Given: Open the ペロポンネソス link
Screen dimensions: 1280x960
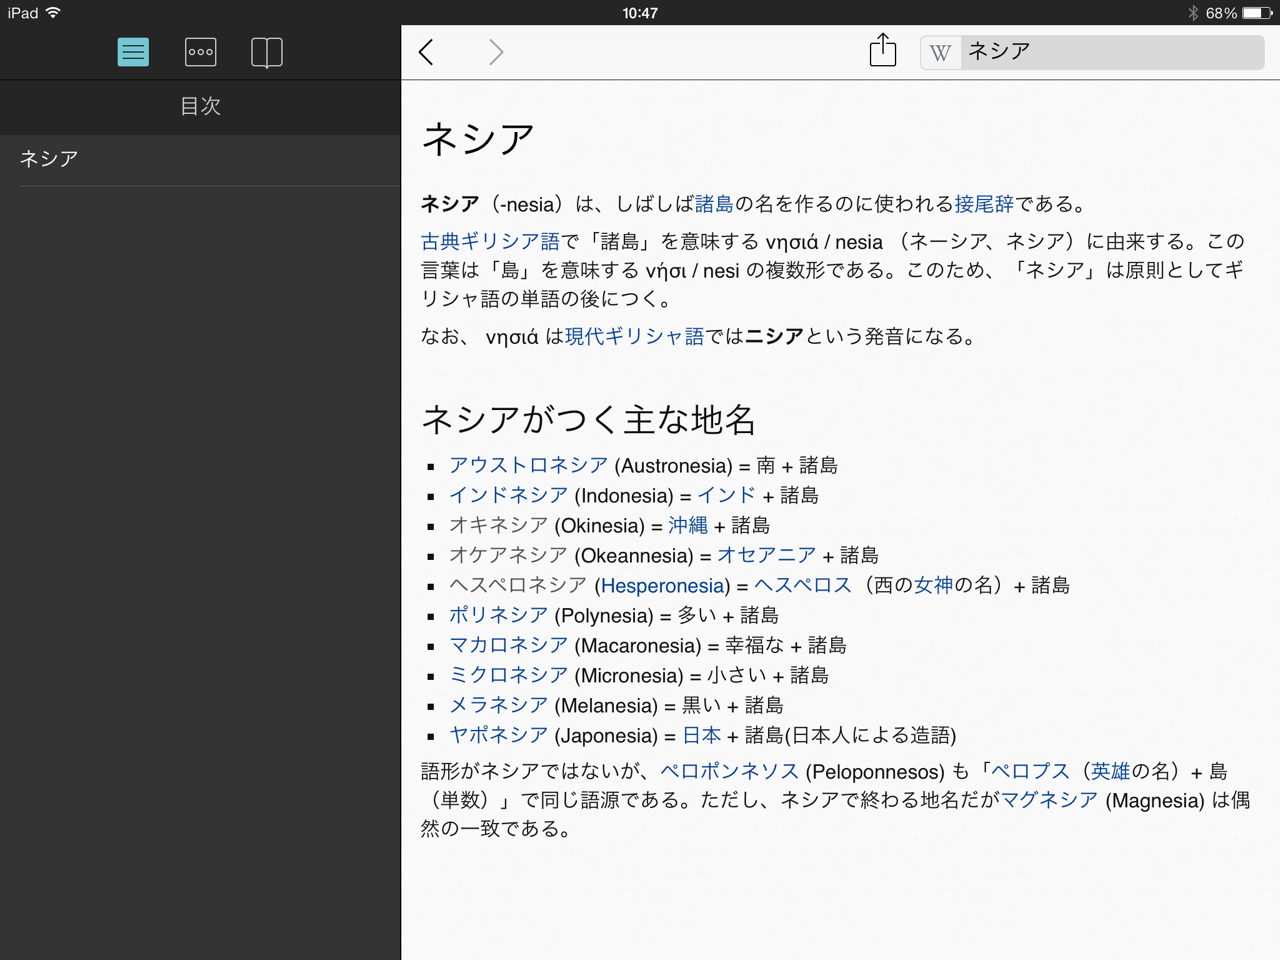Looking at the screenshot, I should (729, 771).
